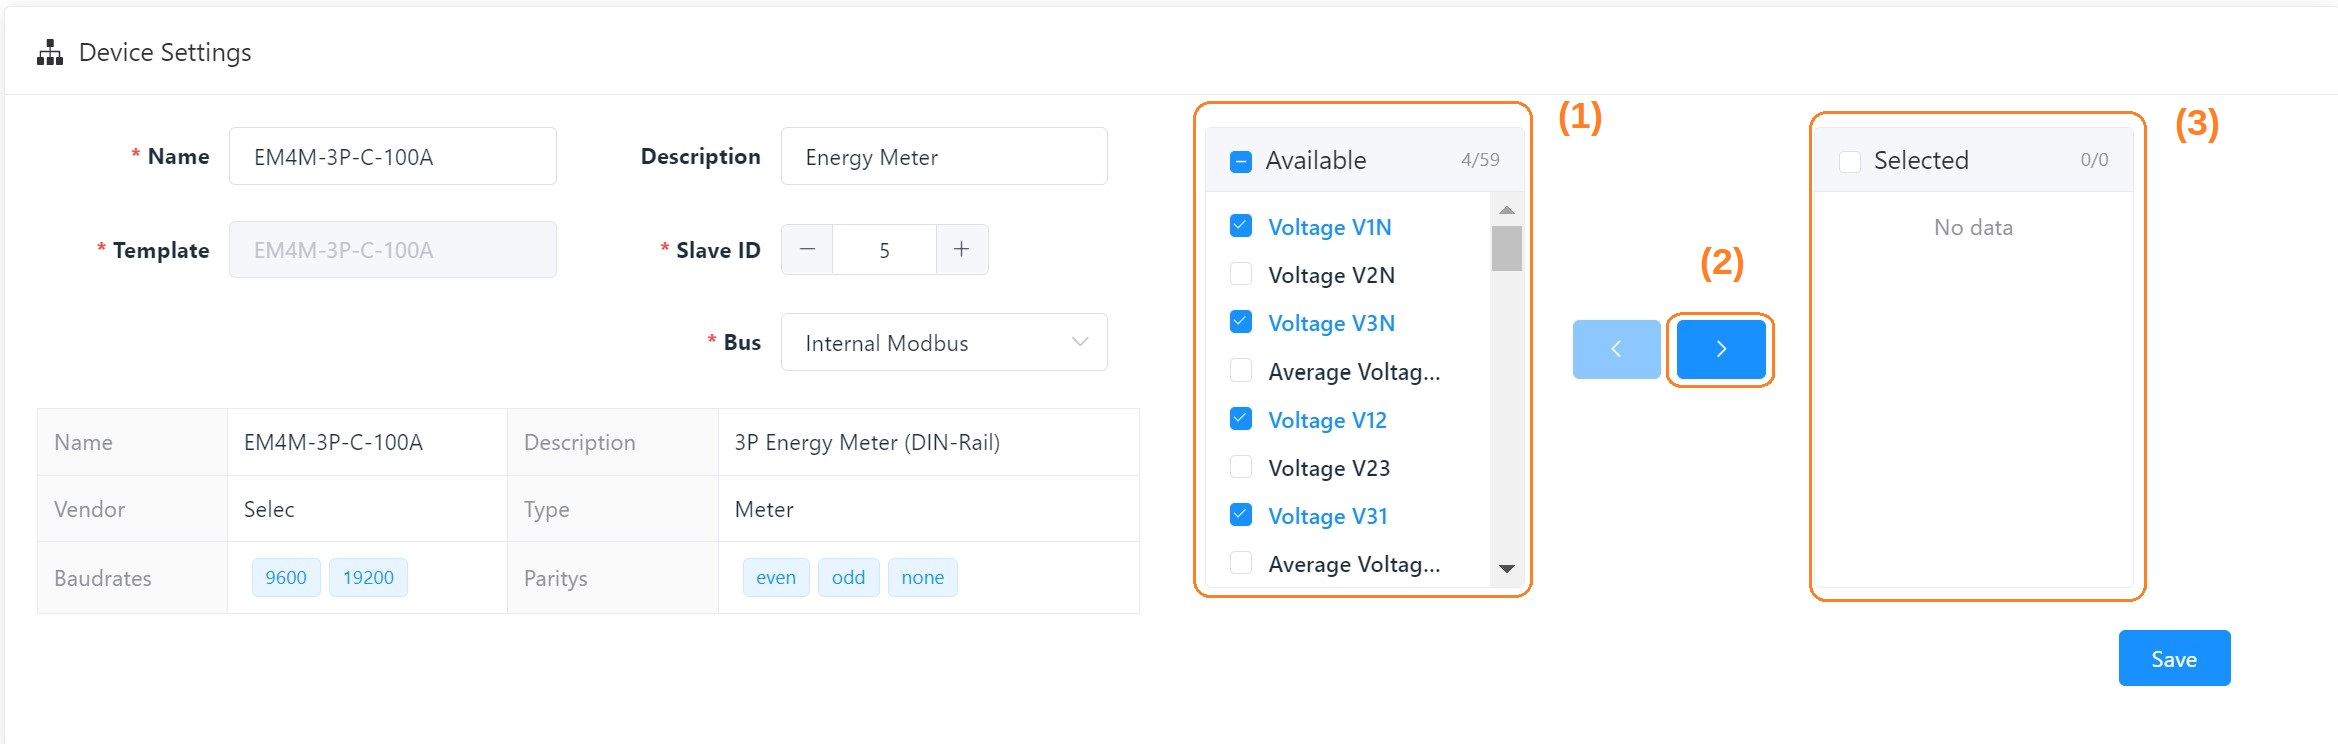Increase Slave ID with plus button
Image resolution: width=2338 pixels, height=744 pixels.
(x=961, y=249)
